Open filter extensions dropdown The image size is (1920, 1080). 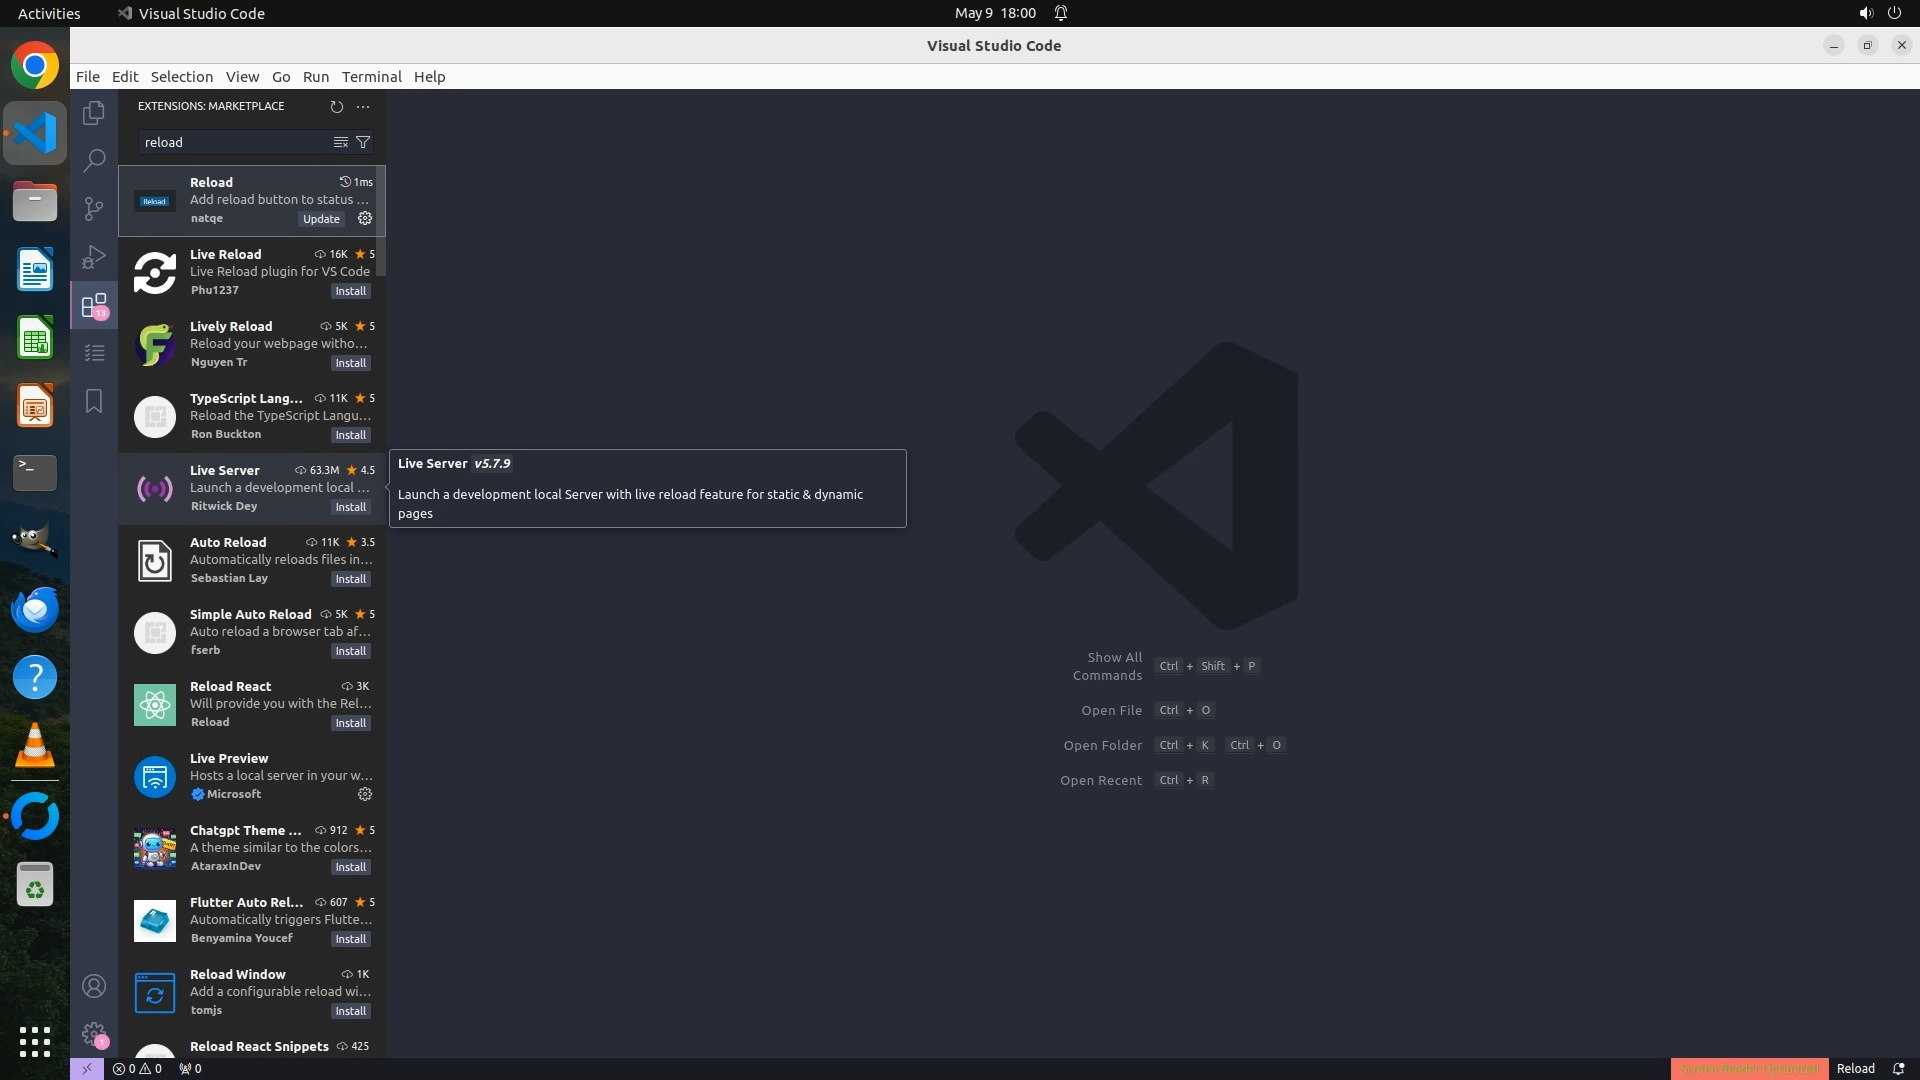[363, 142]
